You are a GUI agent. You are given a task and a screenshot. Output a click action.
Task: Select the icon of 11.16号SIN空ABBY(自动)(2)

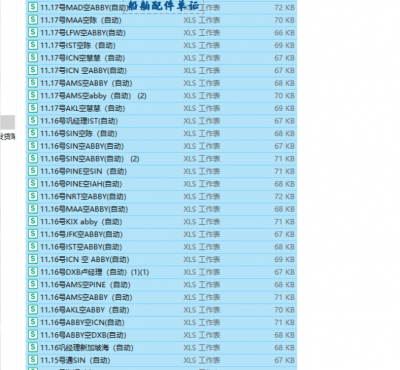click(x=33, y=158)
